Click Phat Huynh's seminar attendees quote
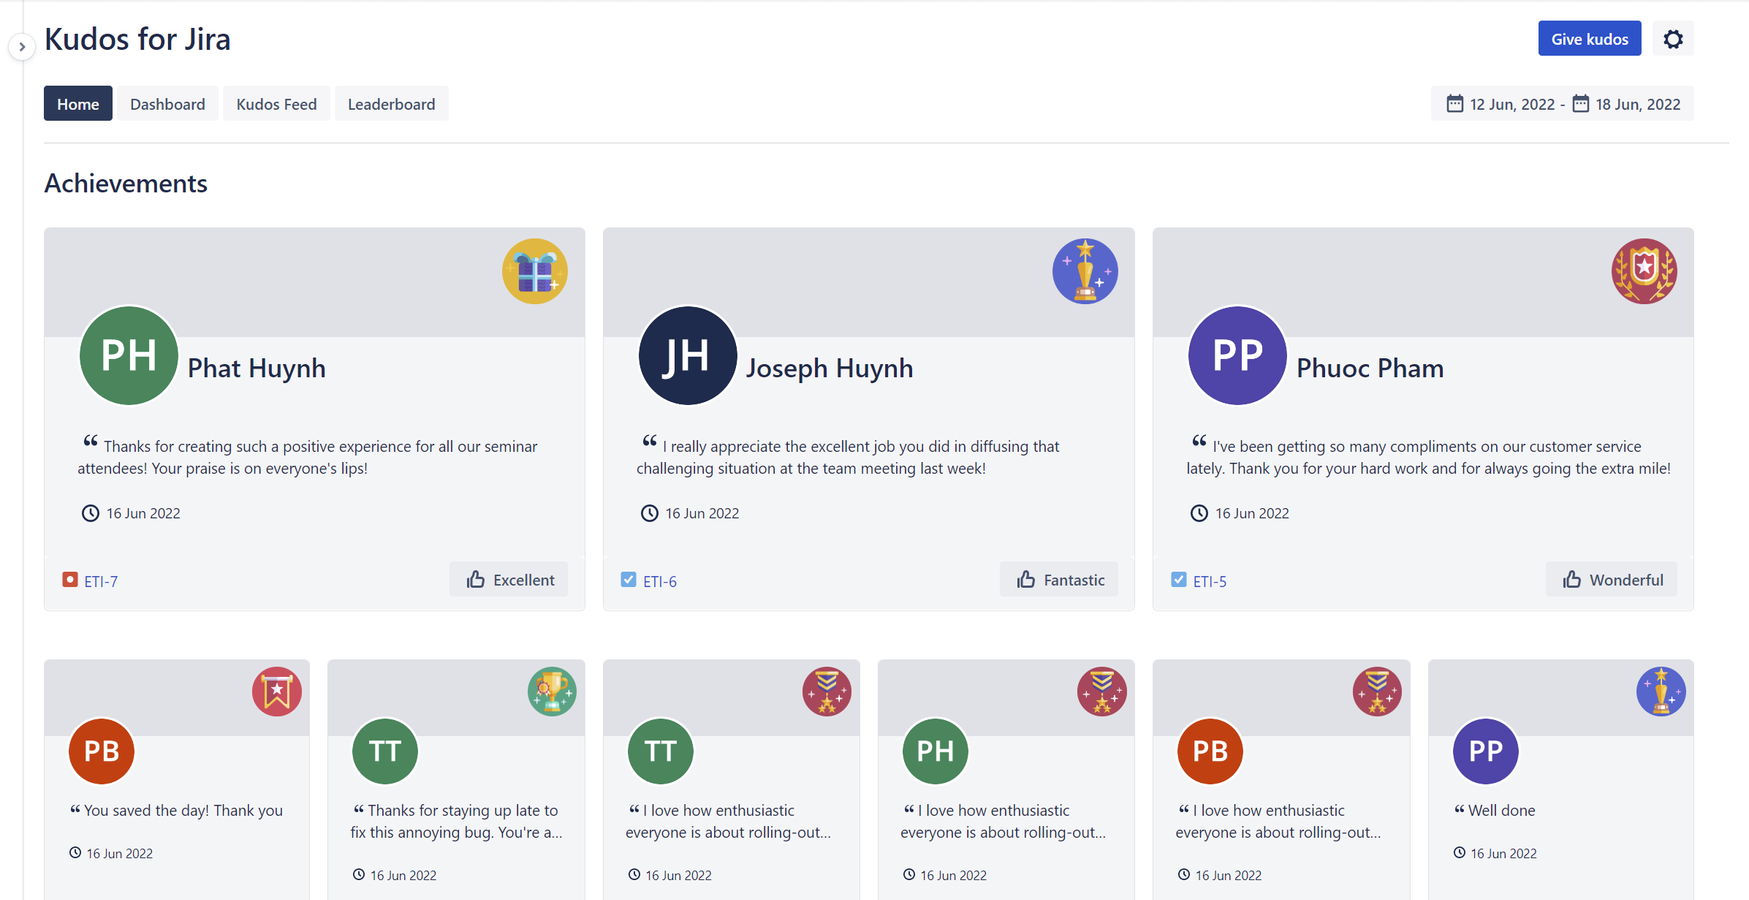This screenshot has width=1749, height=900. [308, 457]
